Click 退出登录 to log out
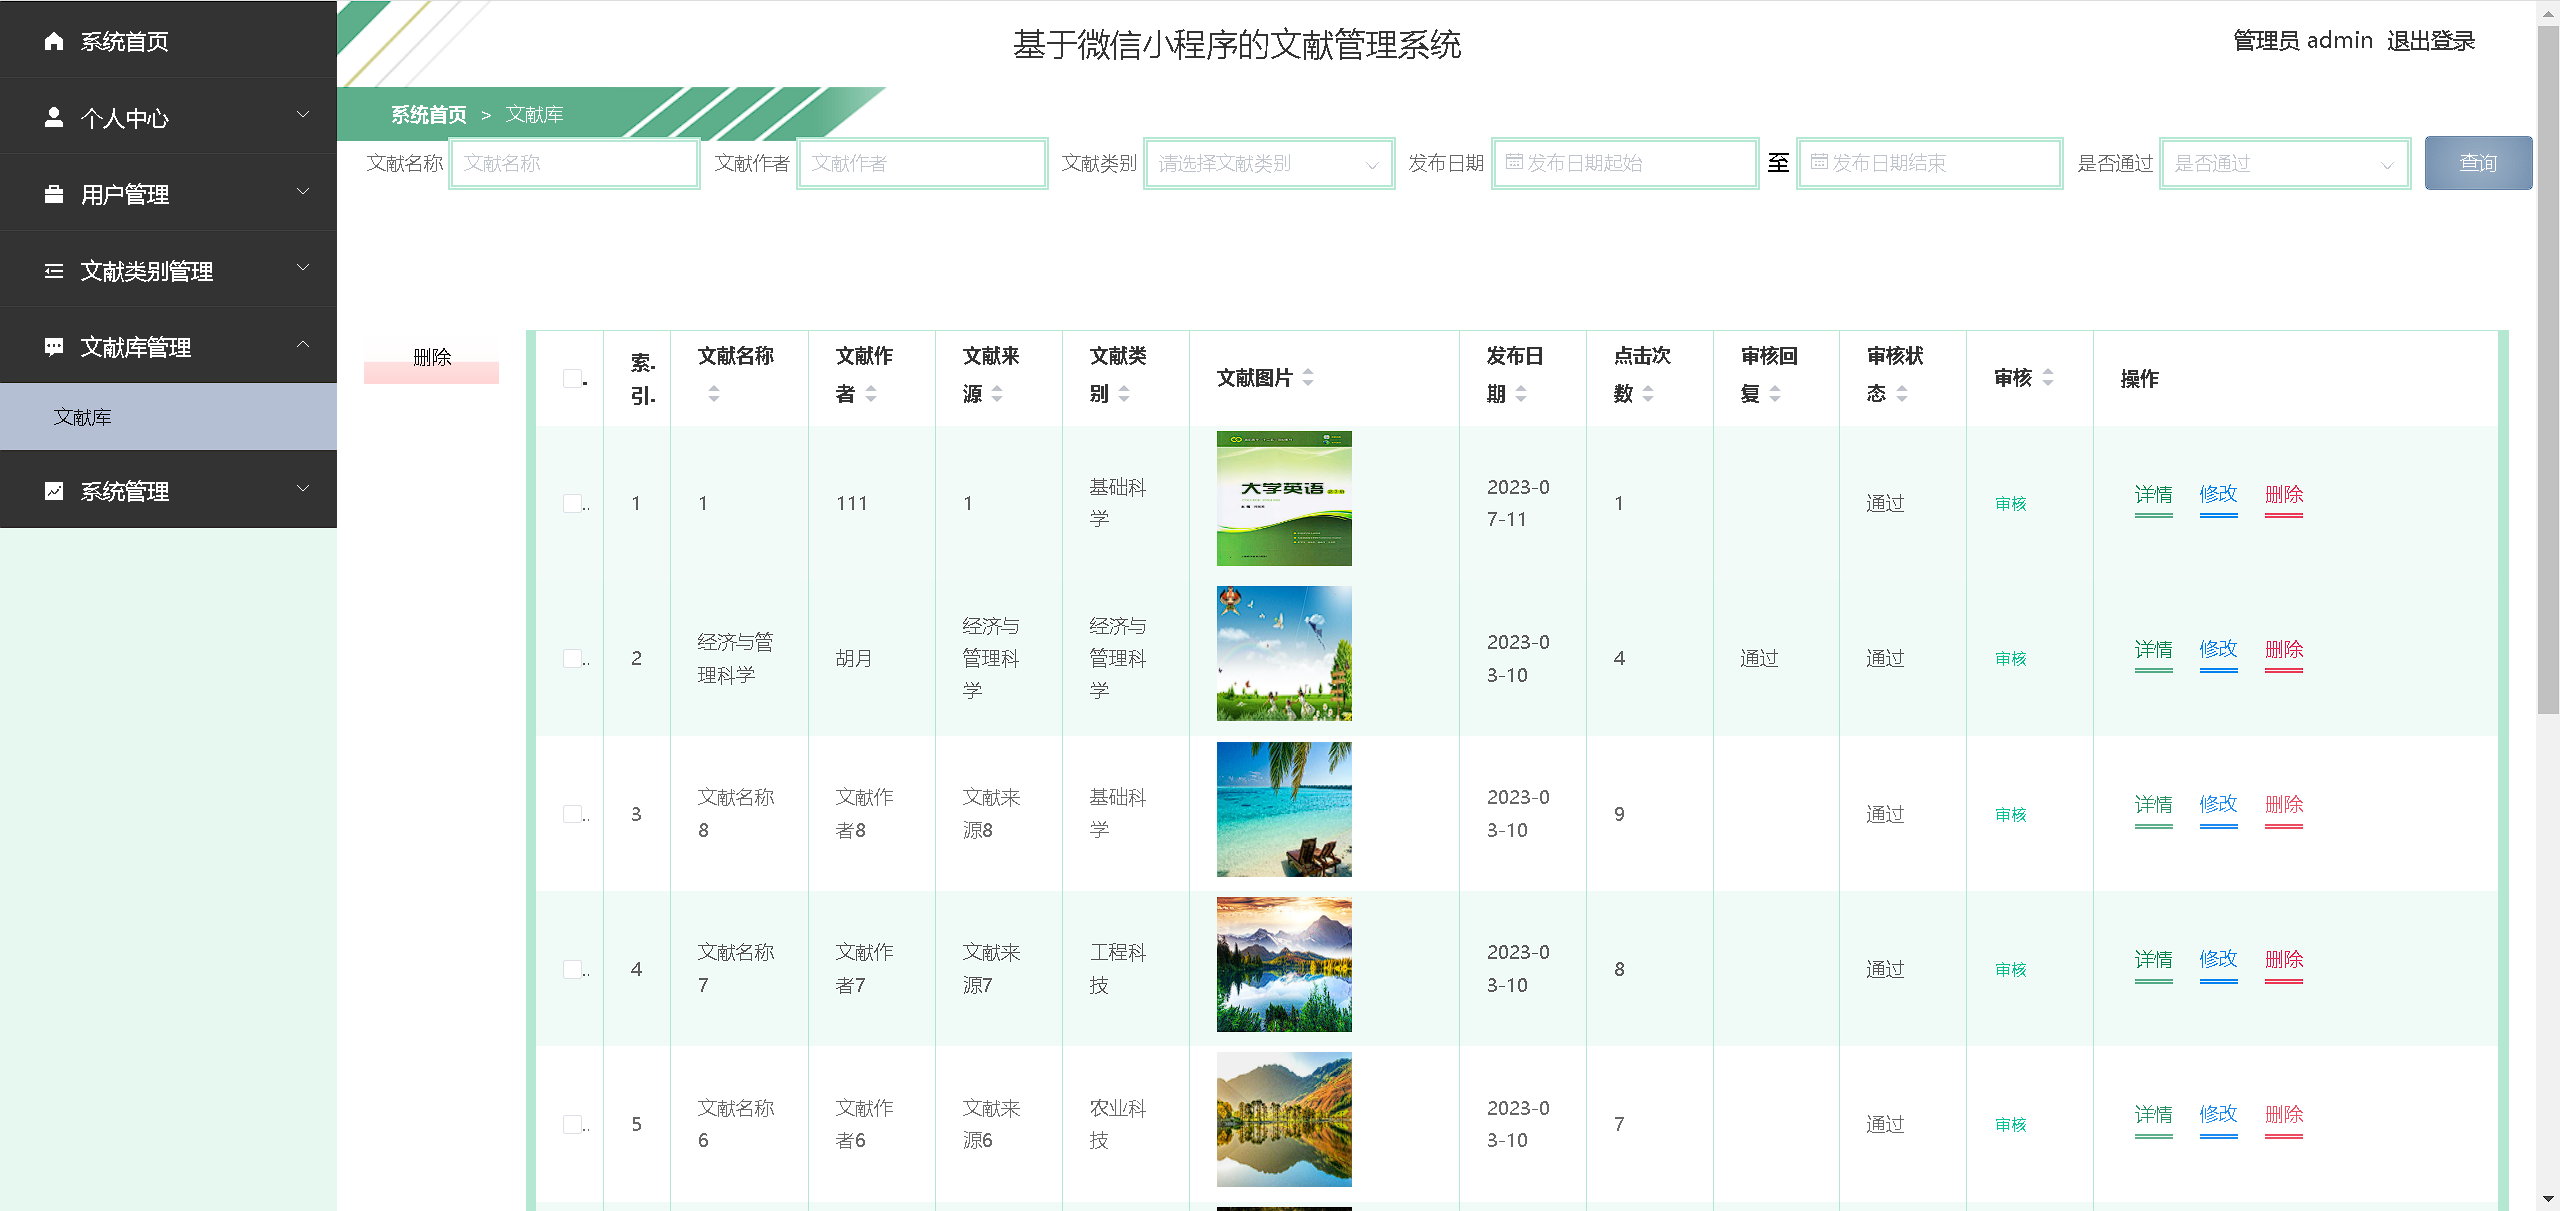The height and width of the screenshot is (1211, 2560). 2430,41
